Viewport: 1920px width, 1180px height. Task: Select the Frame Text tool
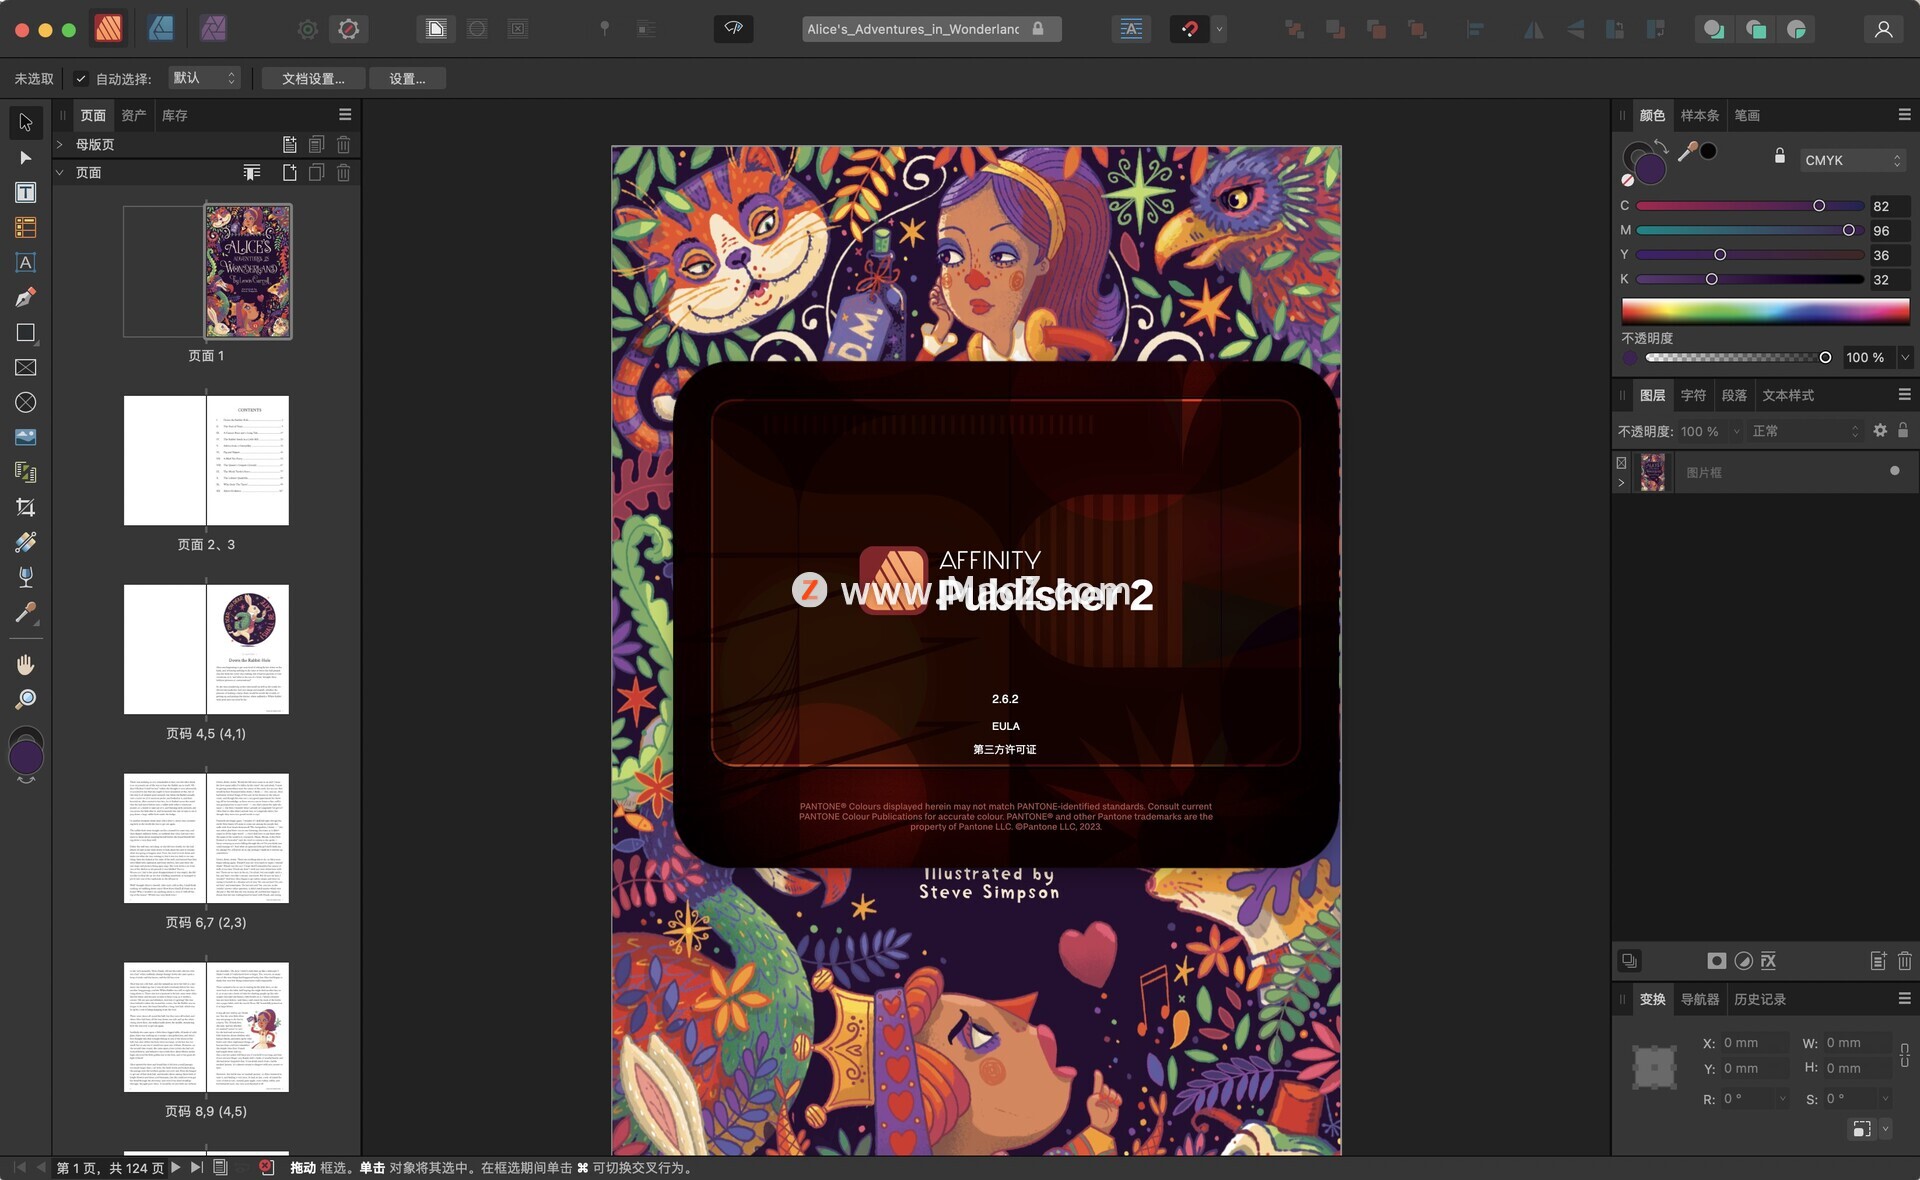pos(26,192)
